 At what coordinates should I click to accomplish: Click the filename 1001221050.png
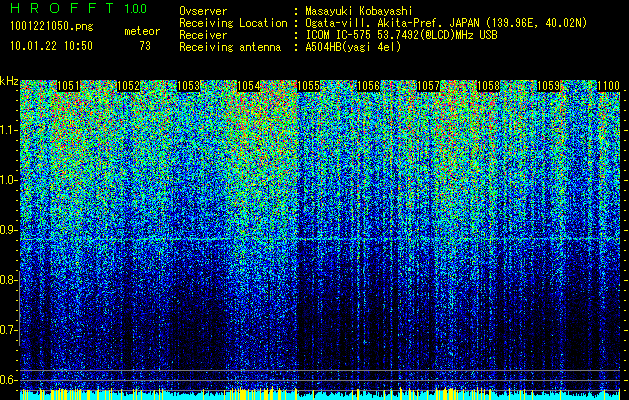pyautogui.click(x=51, y=27)
